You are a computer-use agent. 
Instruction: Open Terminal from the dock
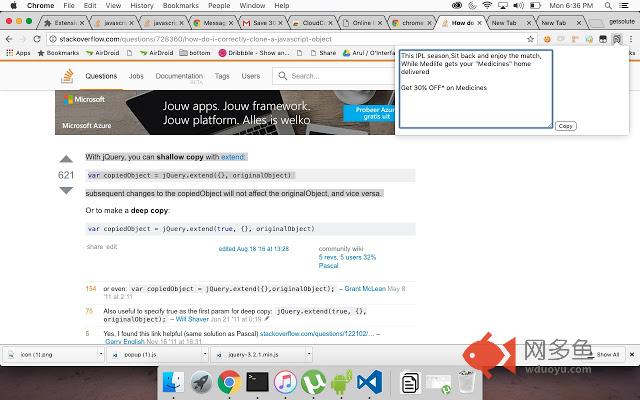[257, 381]
